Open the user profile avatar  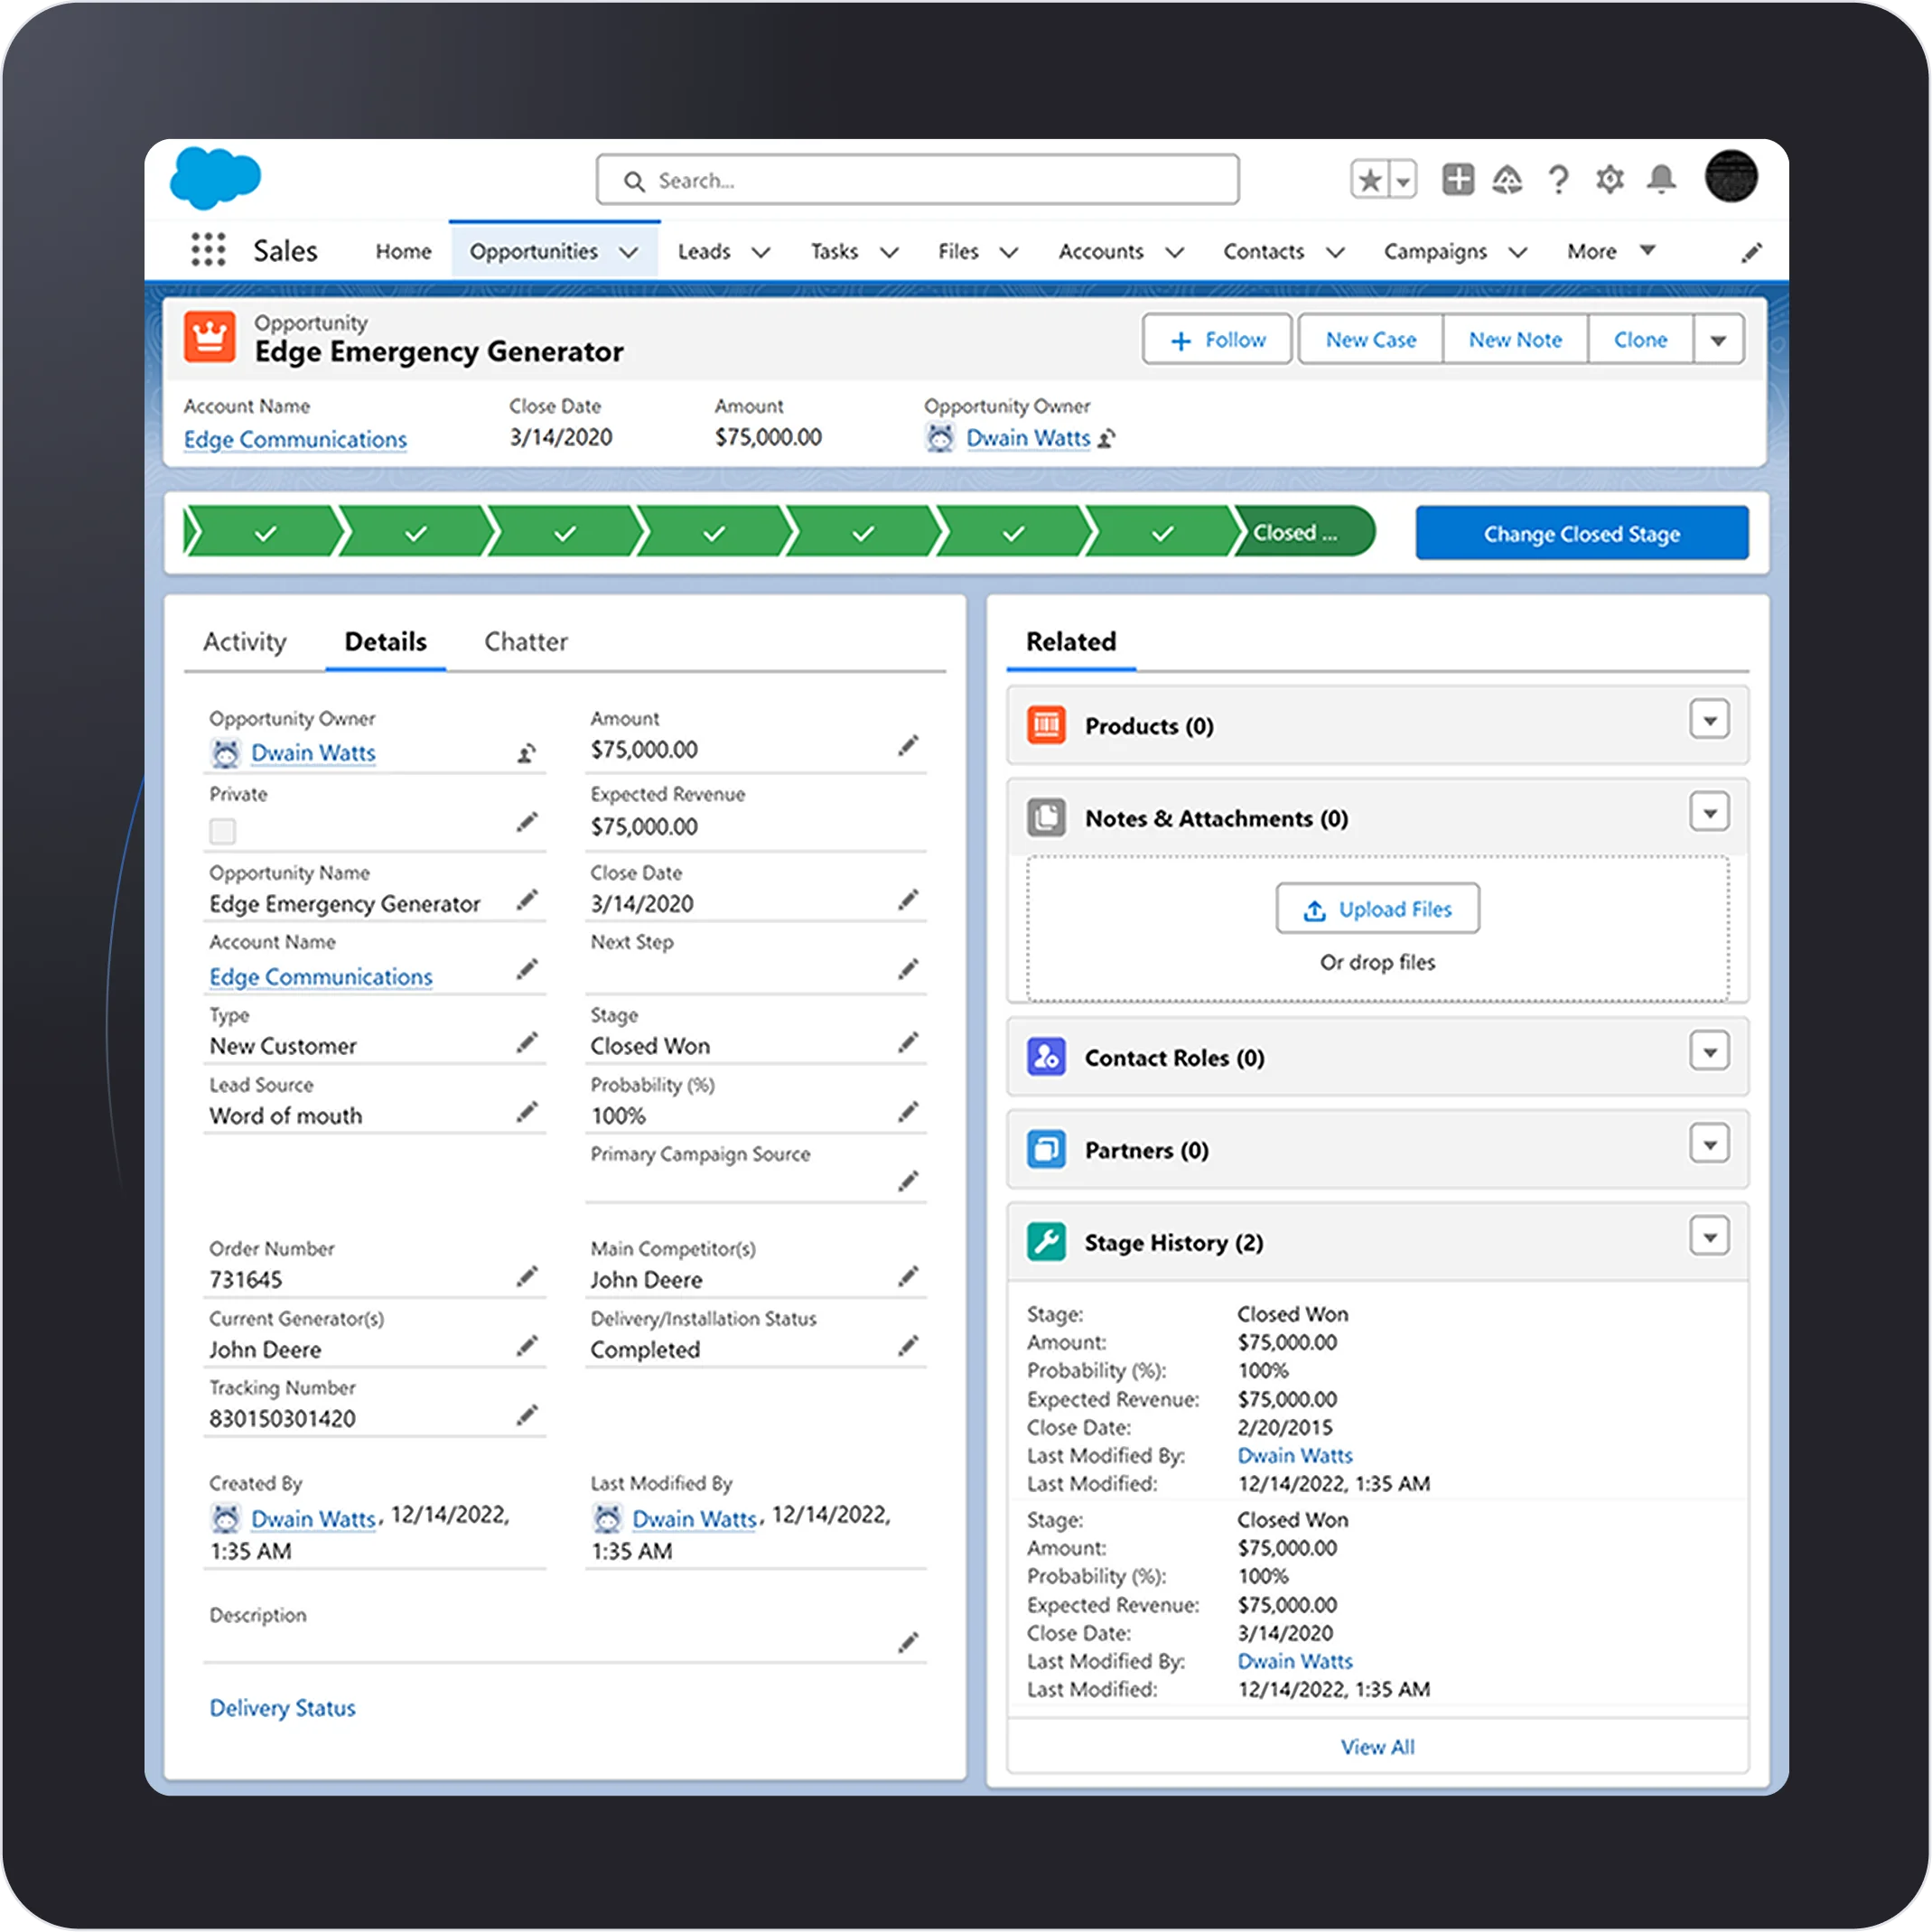click(x=1731, y=176)
